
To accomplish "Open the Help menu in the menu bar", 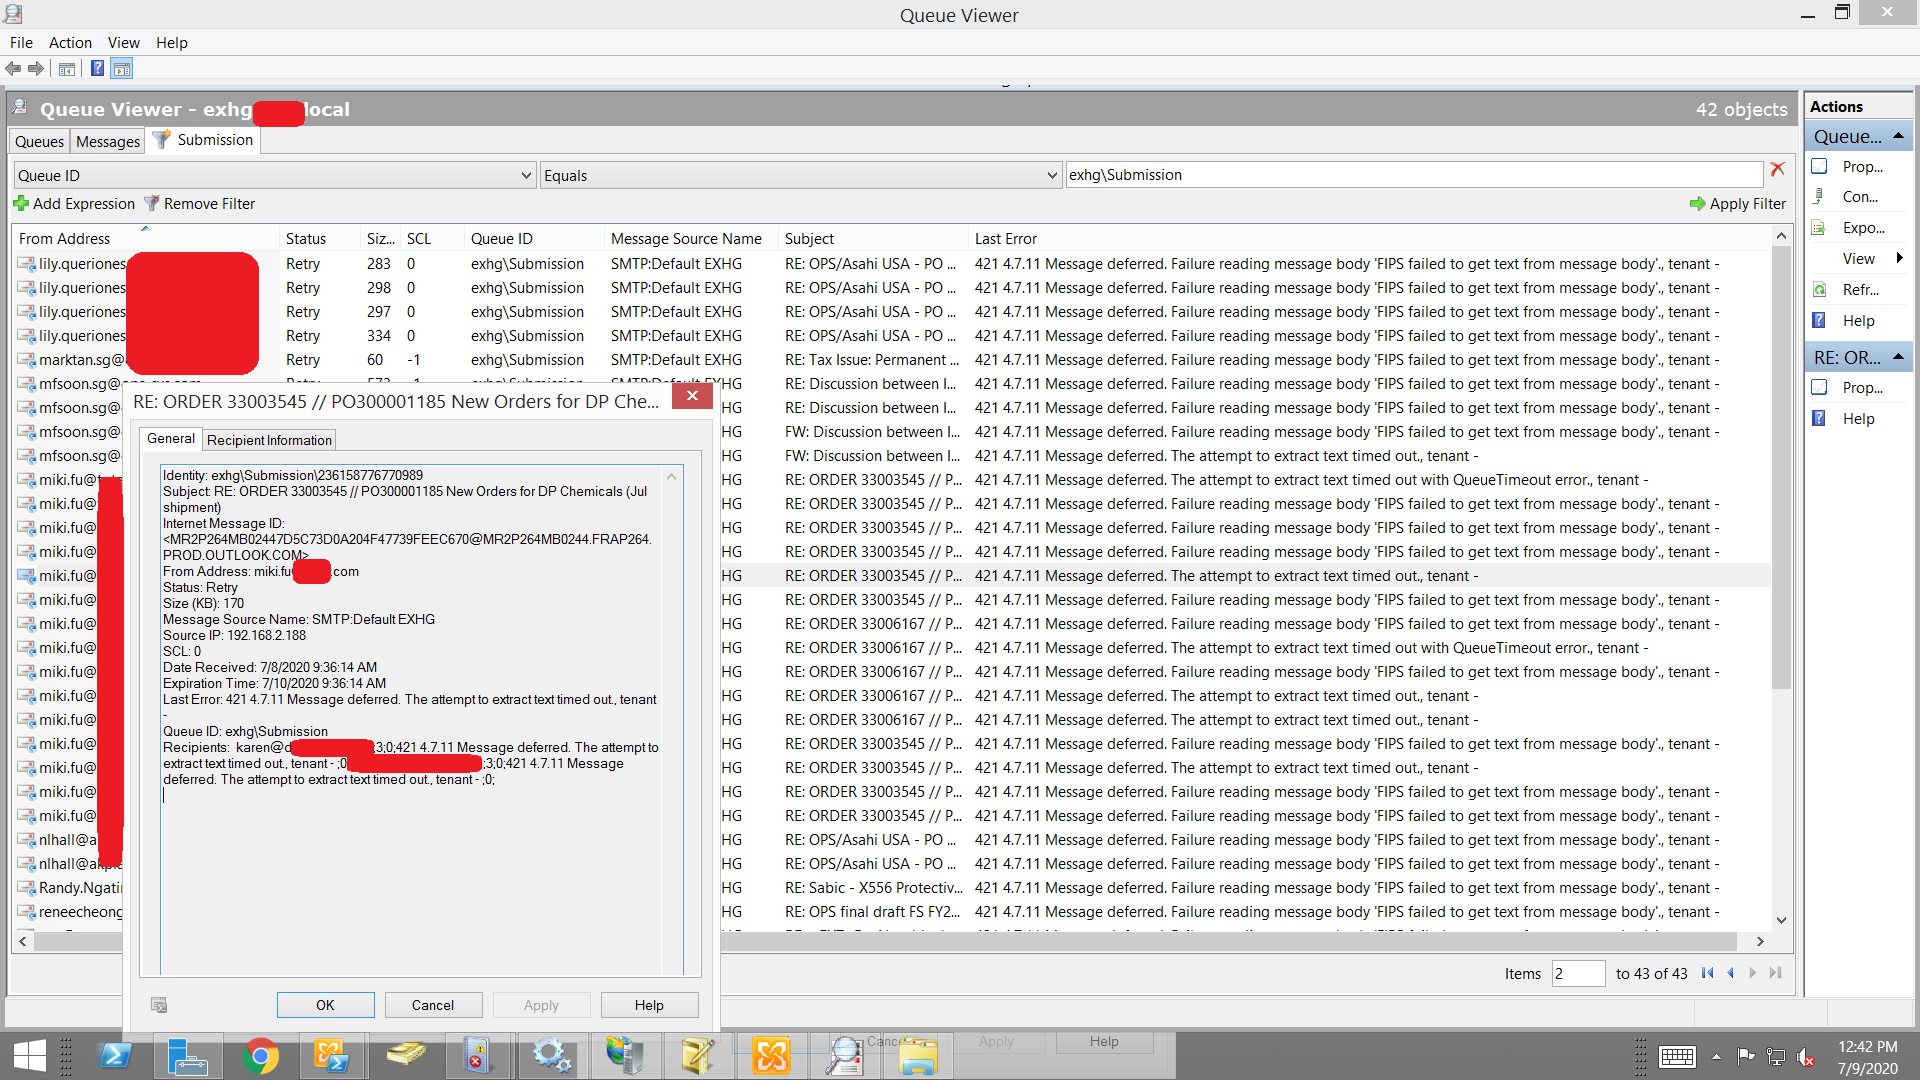I will 172,43.
